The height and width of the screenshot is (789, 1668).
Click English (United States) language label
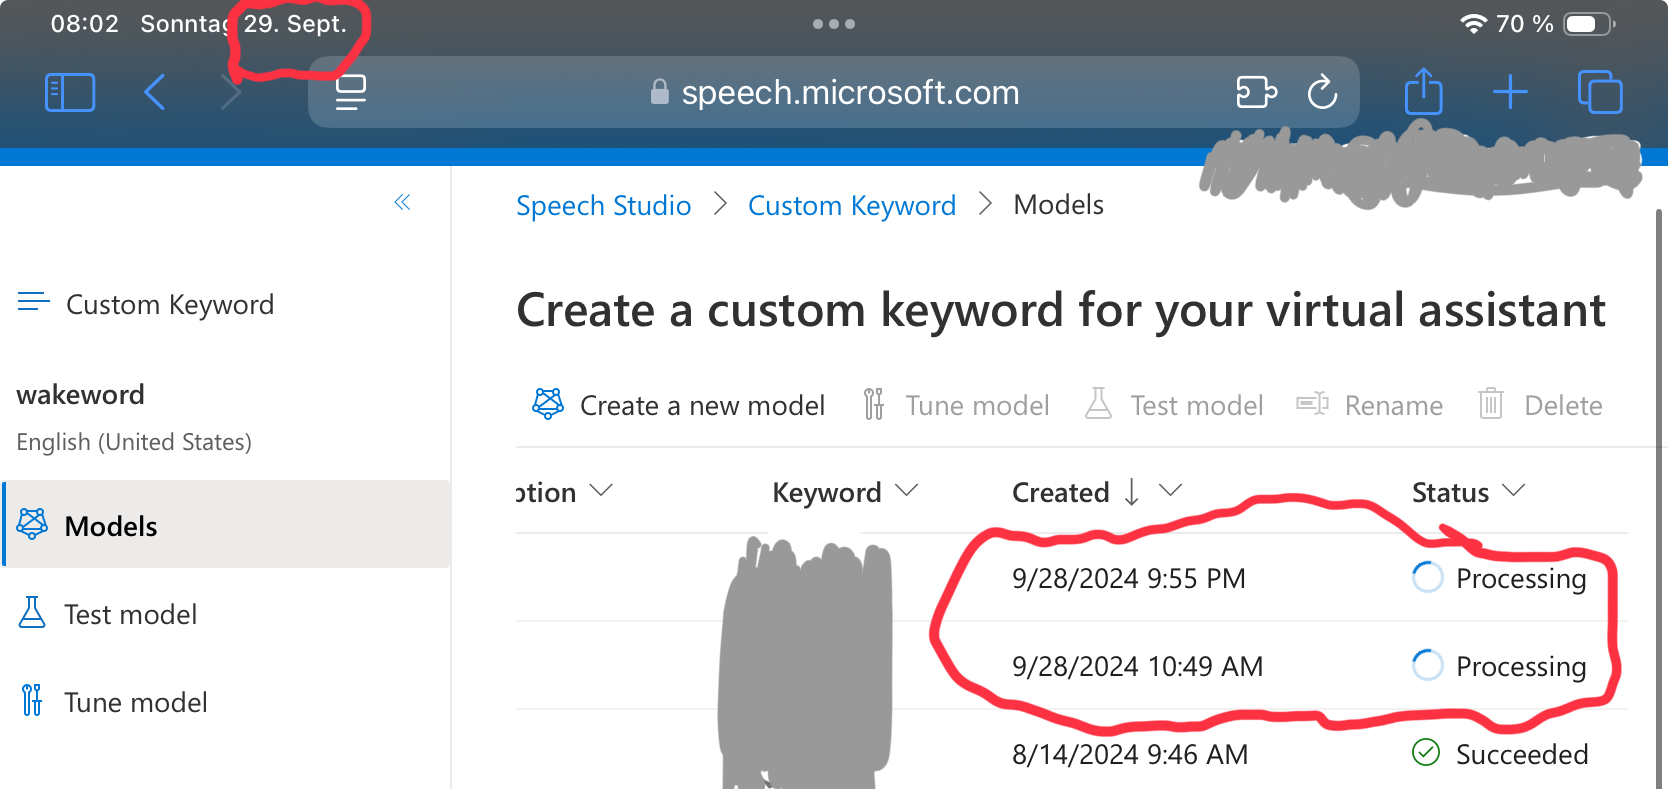tap(134, 442)
